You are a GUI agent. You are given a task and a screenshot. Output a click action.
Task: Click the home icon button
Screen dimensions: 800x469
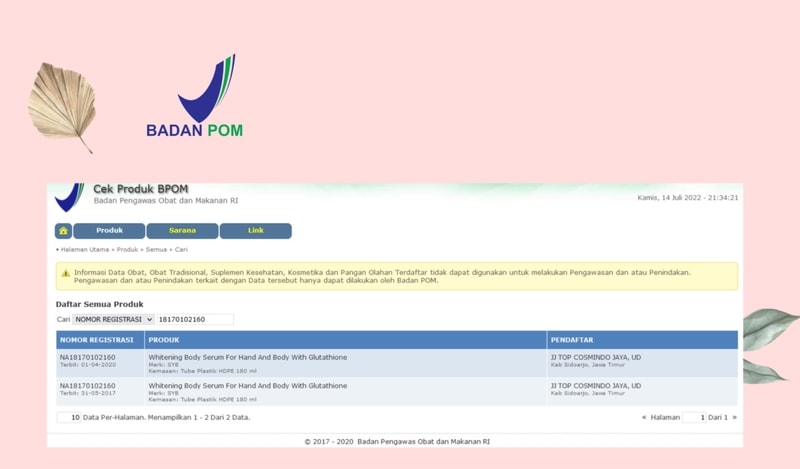(63, 231)
